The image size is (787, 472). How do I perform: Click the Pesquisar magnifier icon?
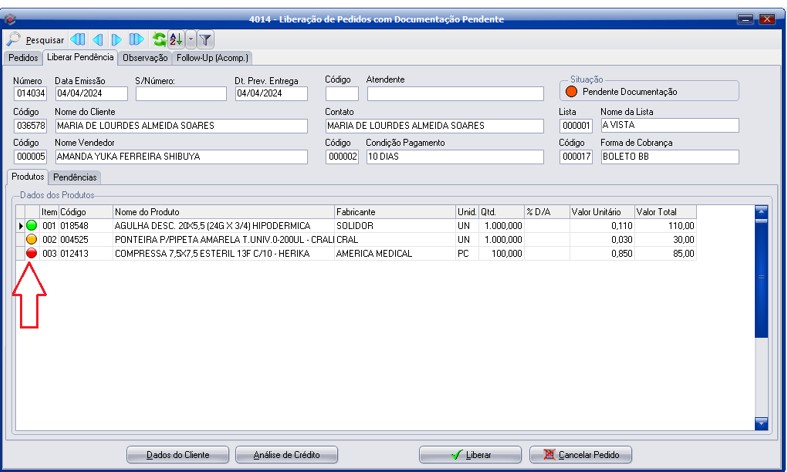(14, 40)
